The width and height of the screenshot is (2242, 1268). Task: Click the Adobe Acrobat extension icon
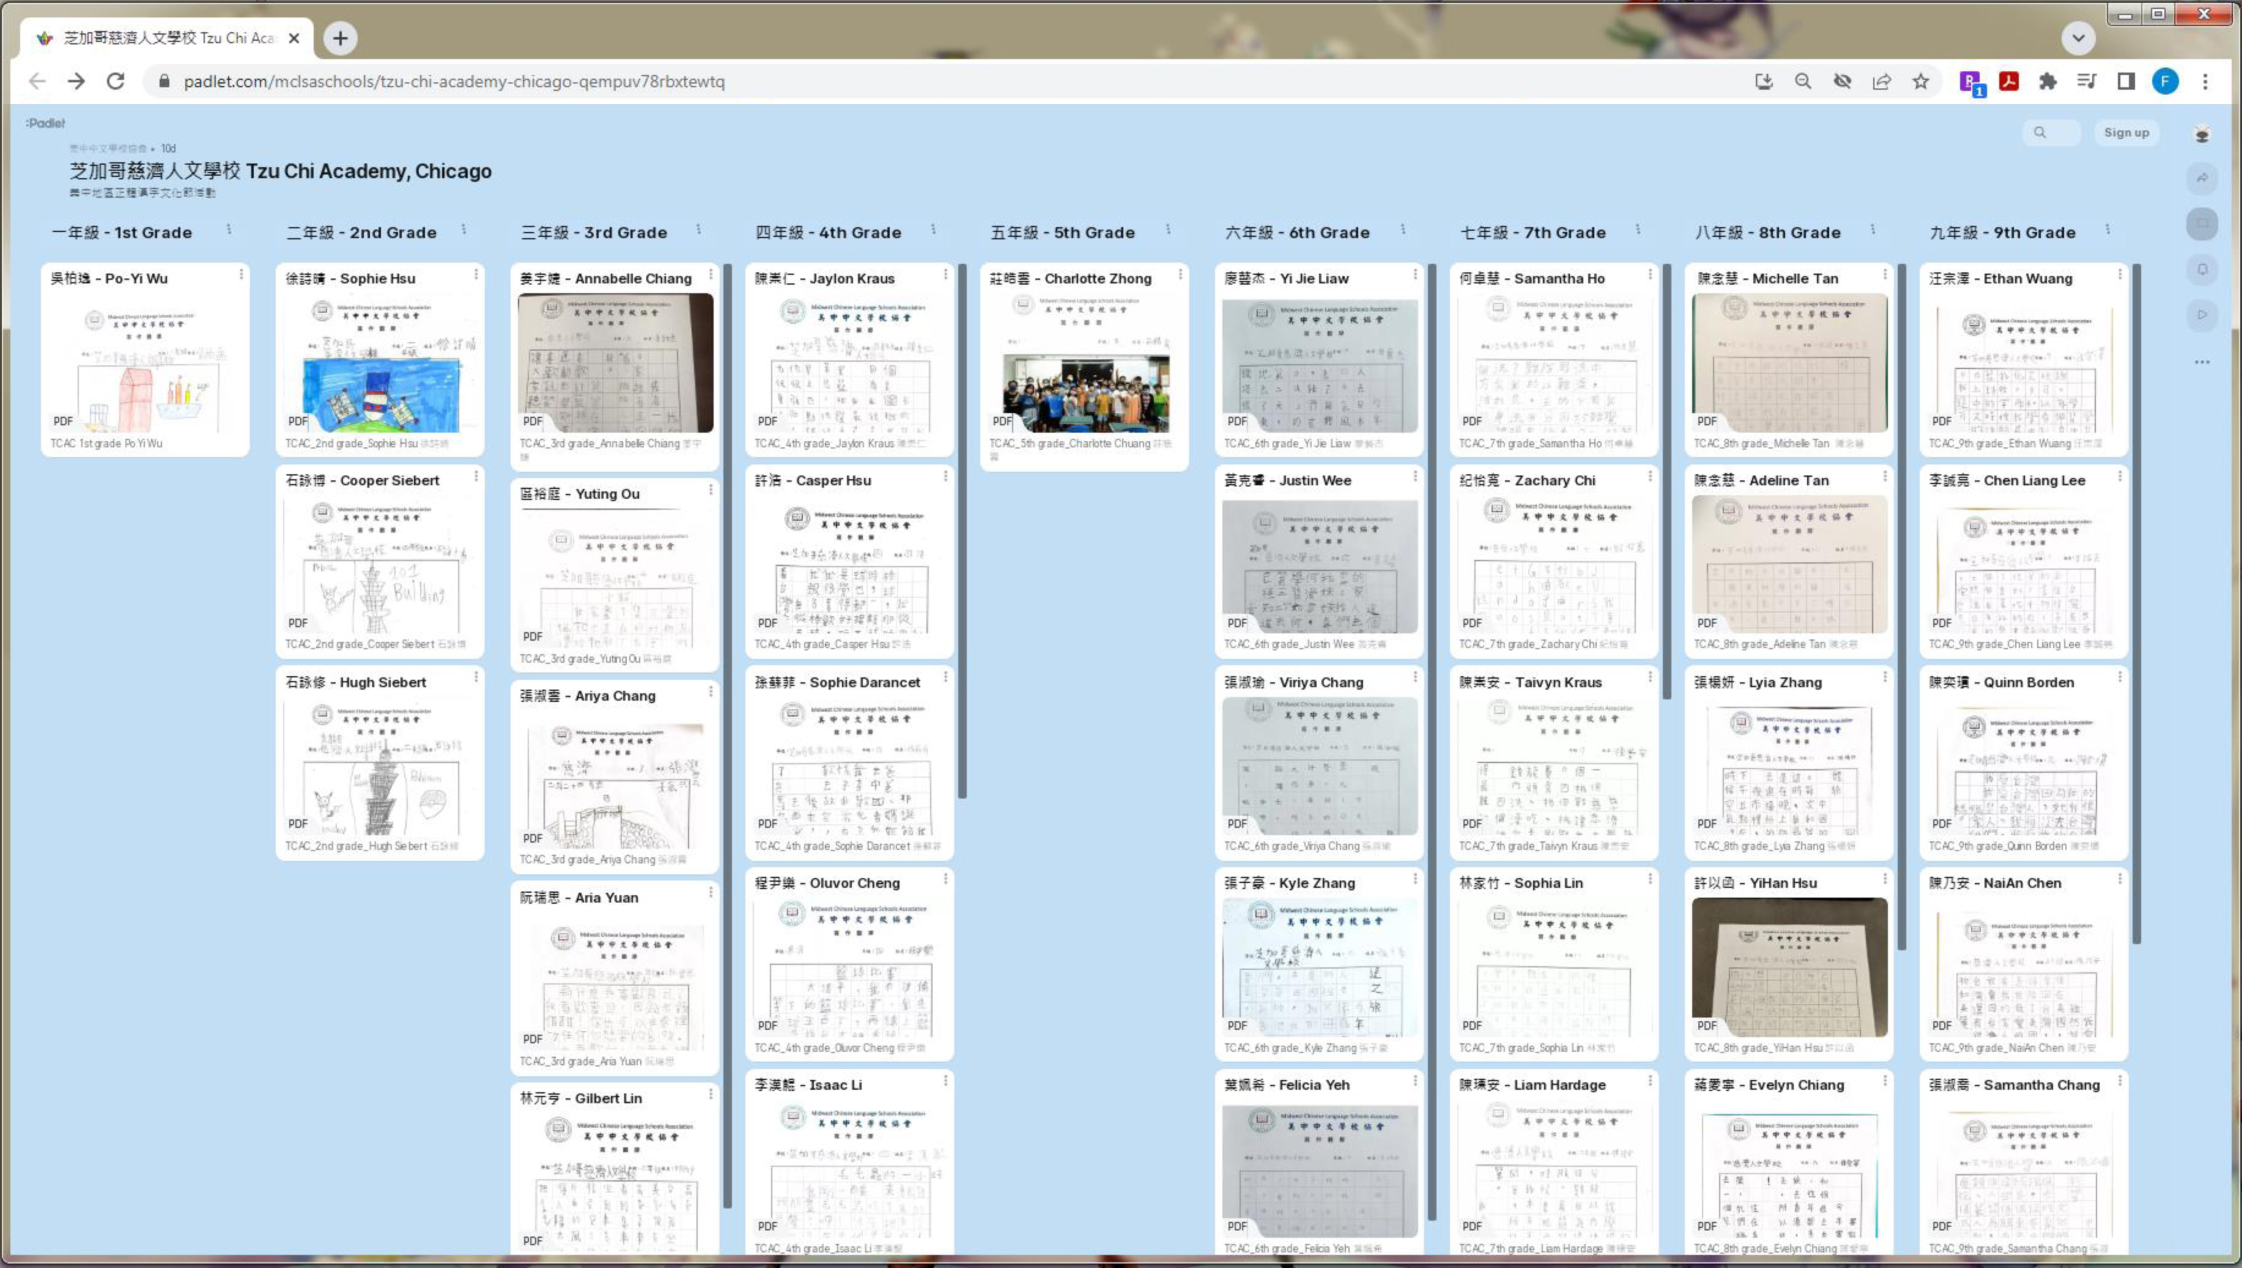tap(2008, 82)
